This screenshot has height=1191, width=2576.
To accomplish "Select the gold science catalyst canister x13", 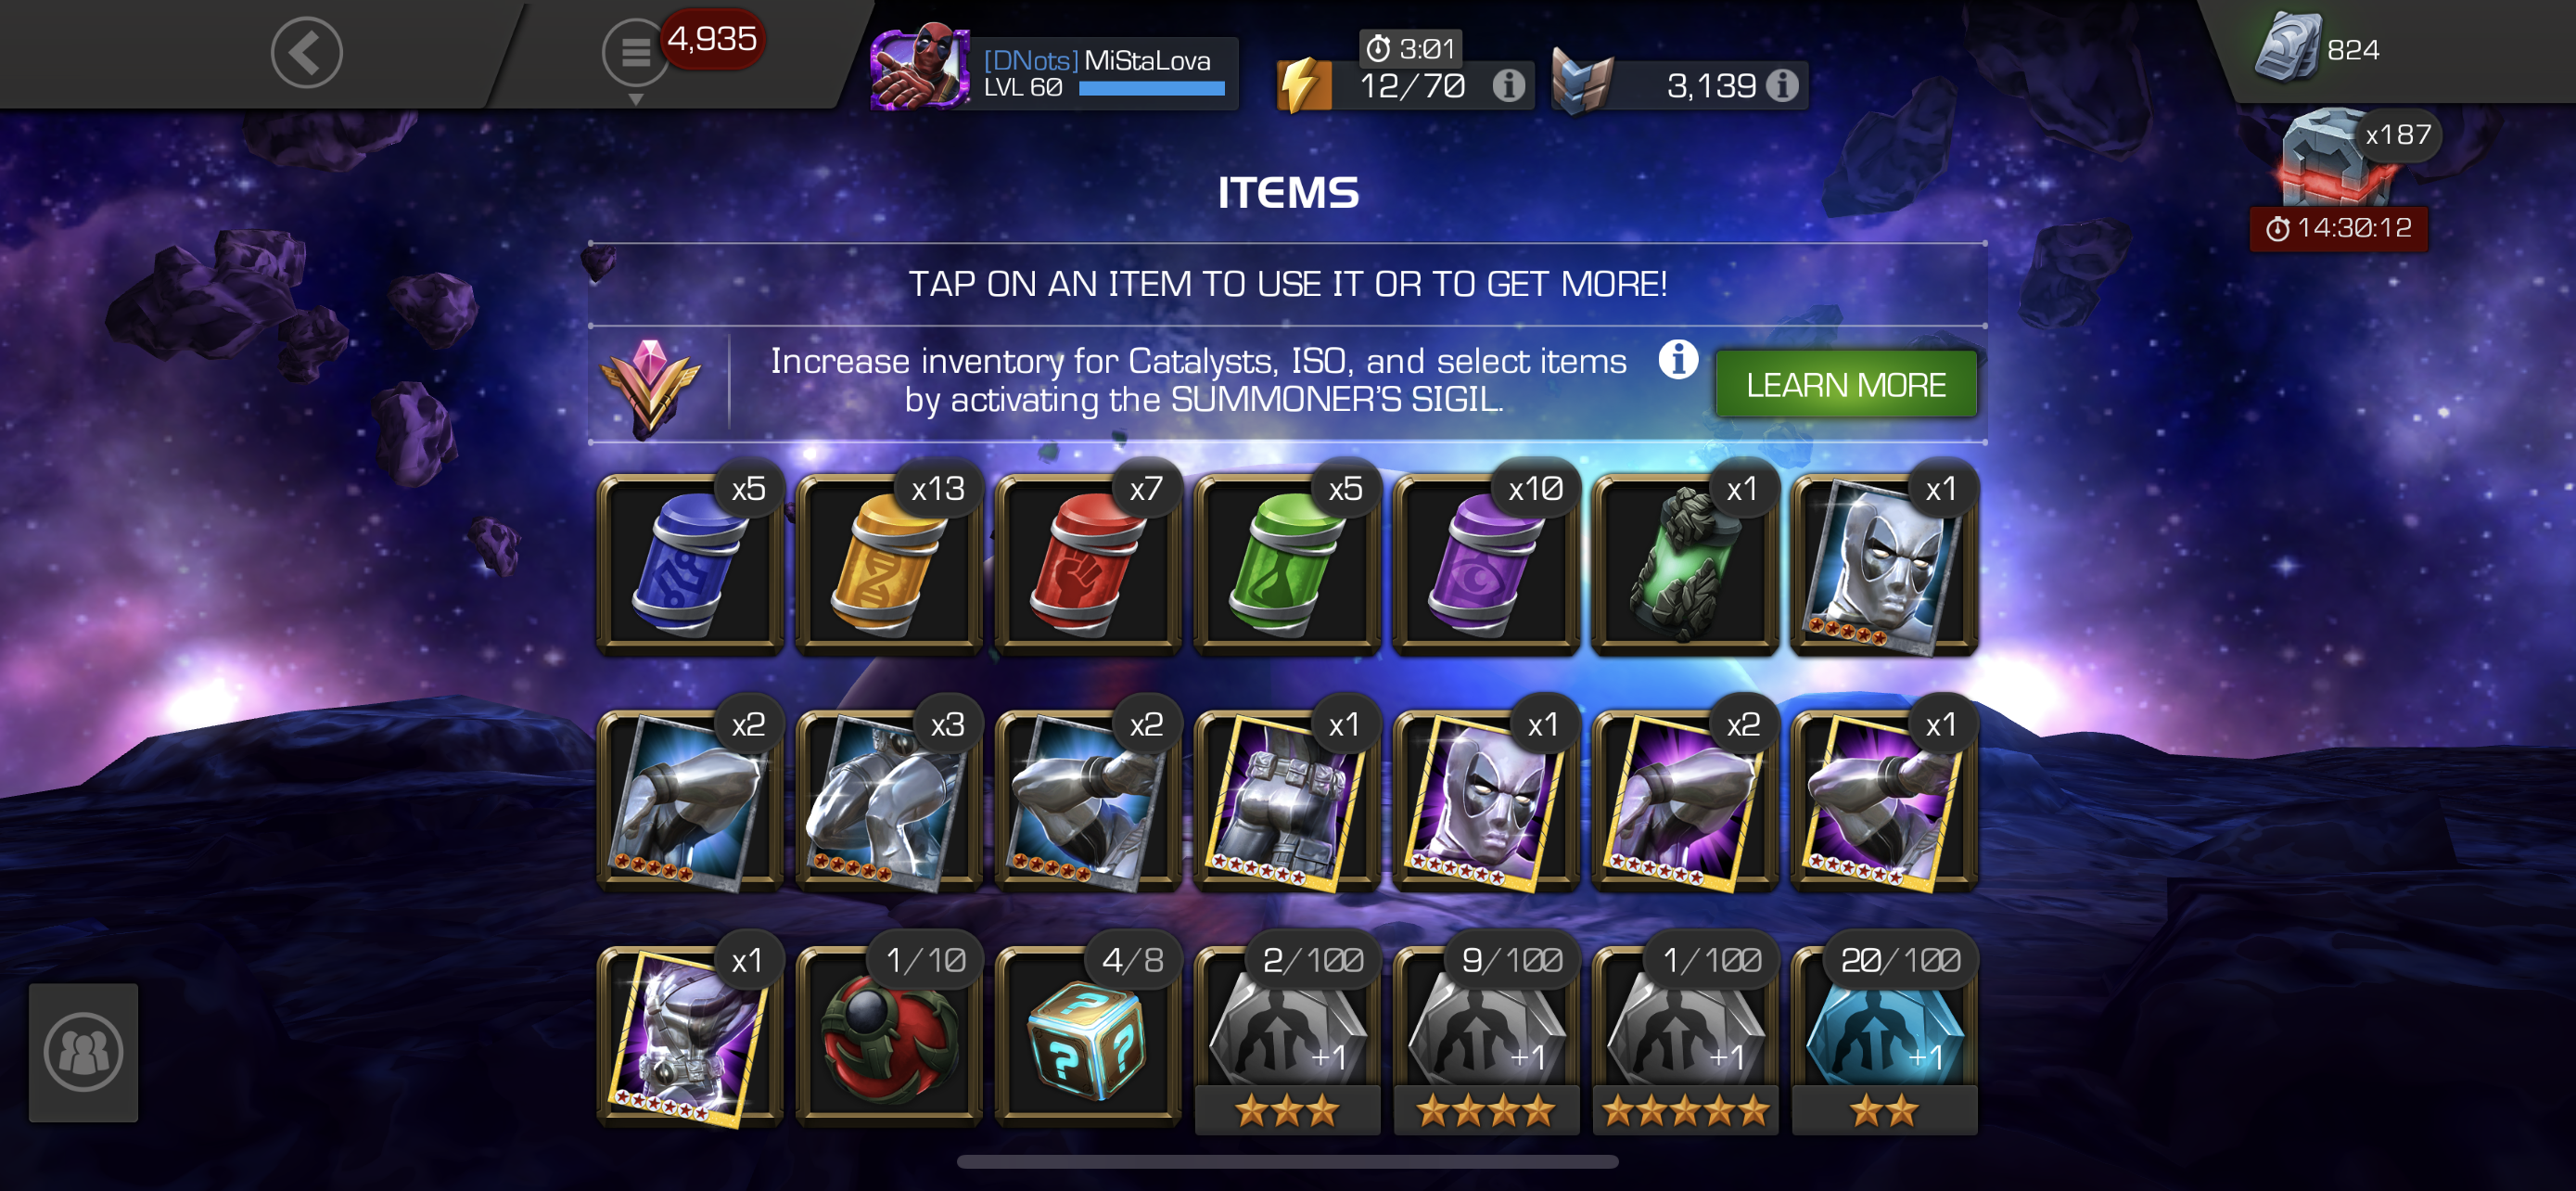I will pos(889,565).
